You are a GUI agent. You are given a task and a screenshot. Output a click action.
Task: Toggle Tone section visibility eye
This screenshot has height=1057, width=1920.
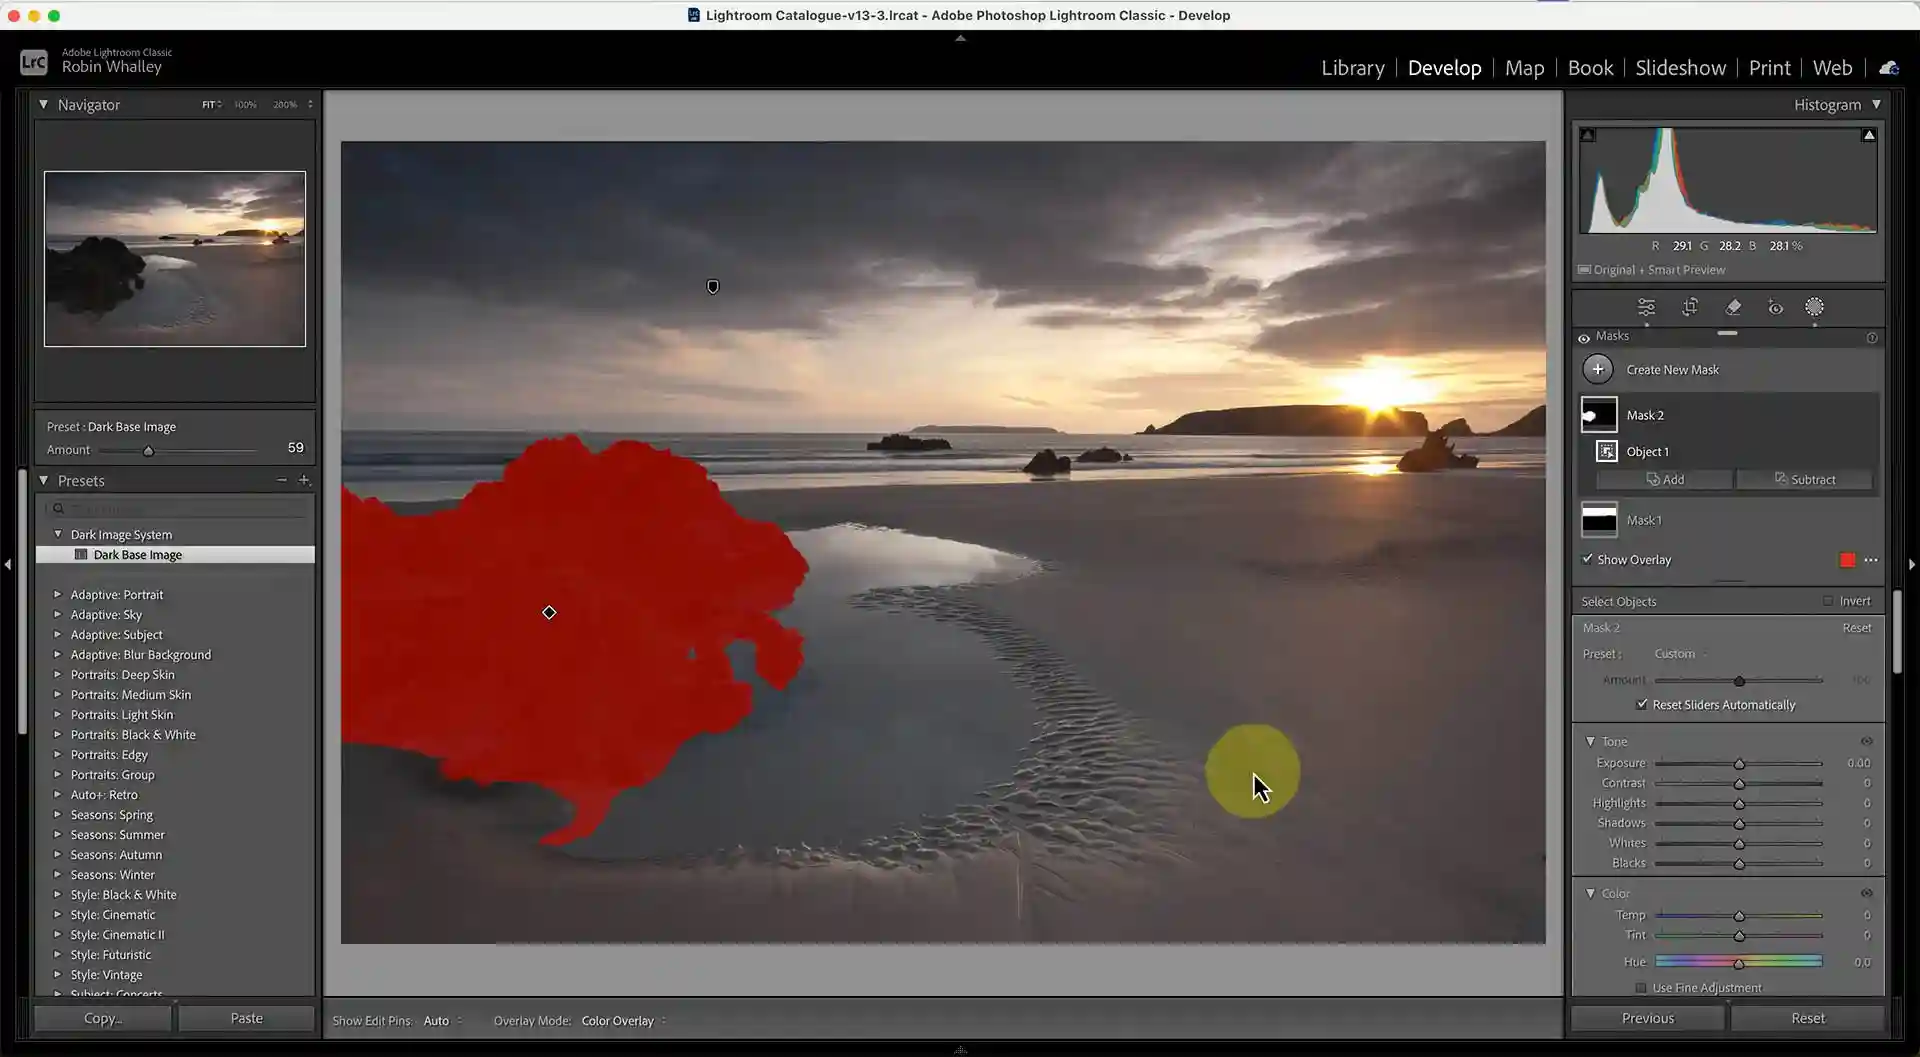1866,741
